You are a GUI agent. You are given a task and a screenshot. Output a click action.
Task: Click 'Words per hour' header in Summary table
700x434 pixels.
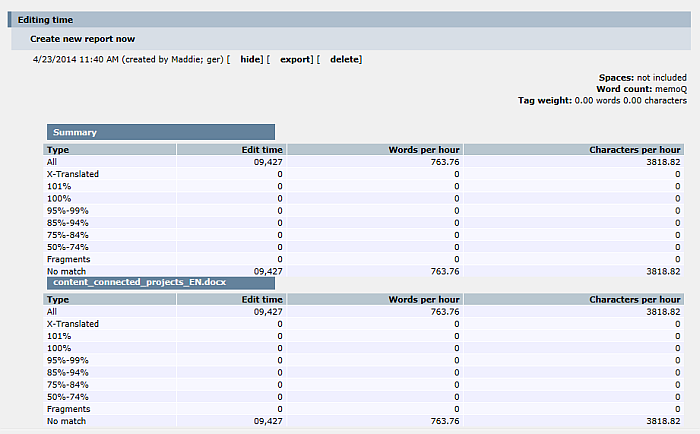pyautogui.click(x=423, y=149)
